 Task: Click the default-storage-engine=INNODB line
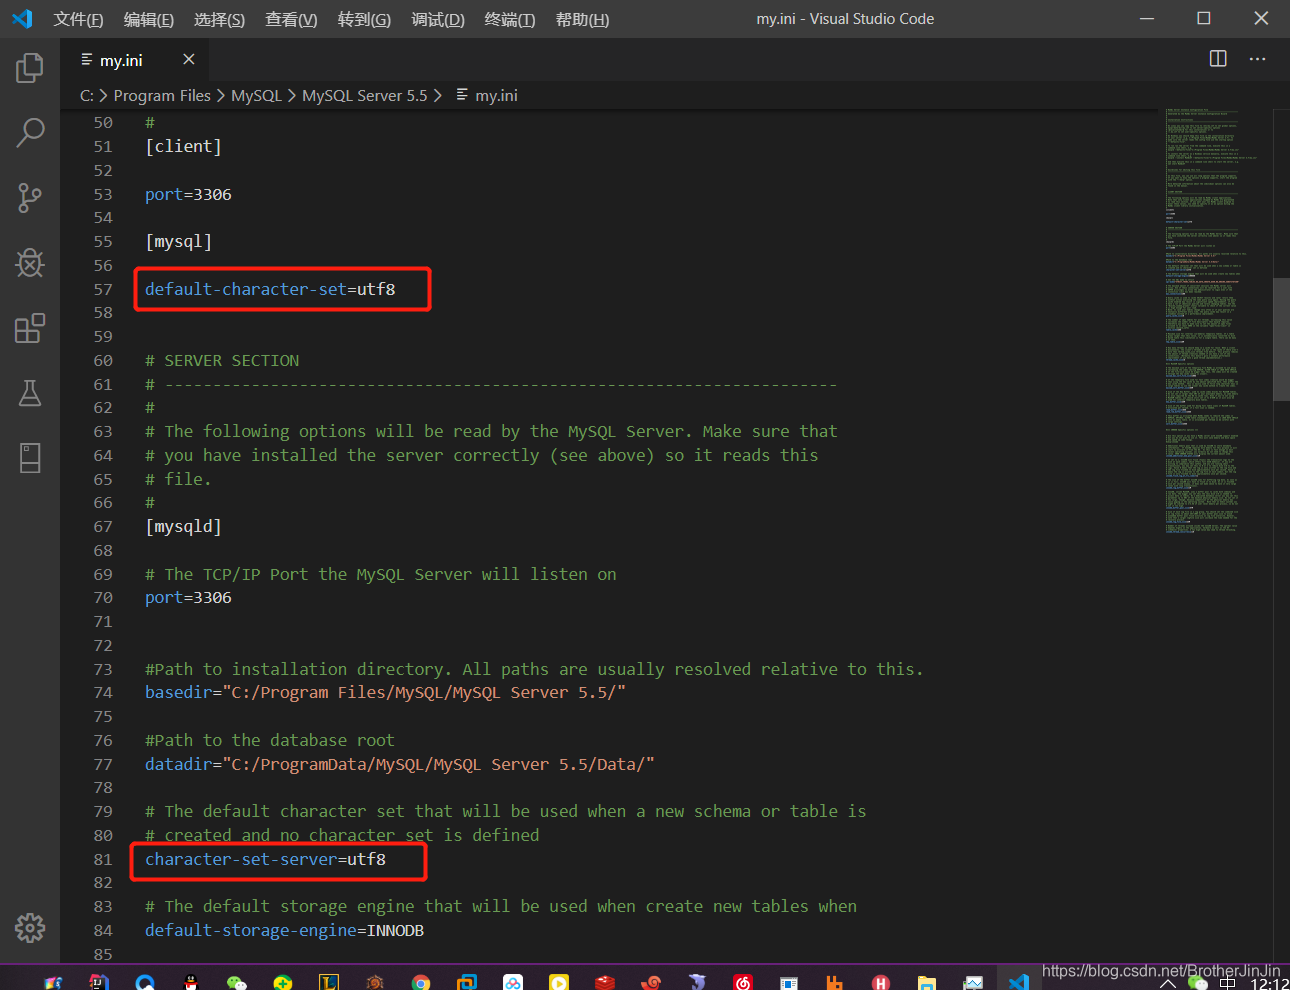coord(284,930)
